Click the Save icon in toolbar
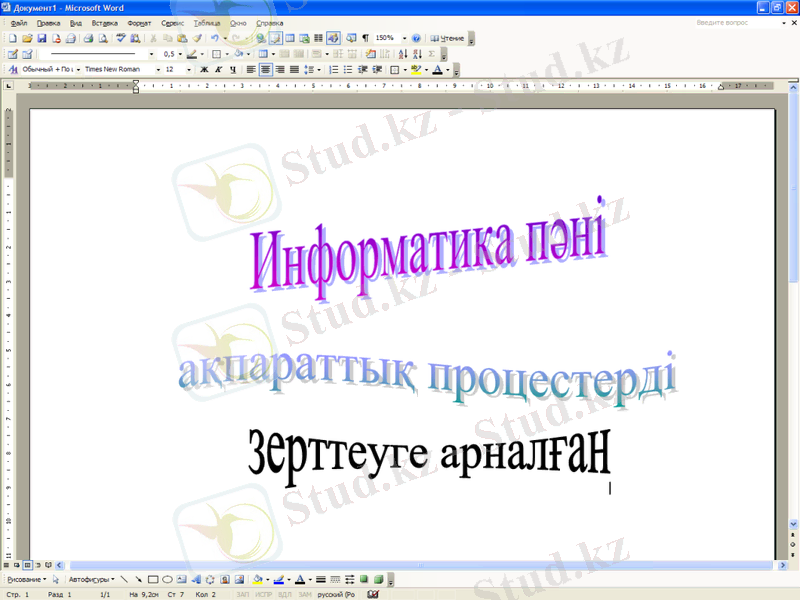The image size is (800, 600). point(42,38)
